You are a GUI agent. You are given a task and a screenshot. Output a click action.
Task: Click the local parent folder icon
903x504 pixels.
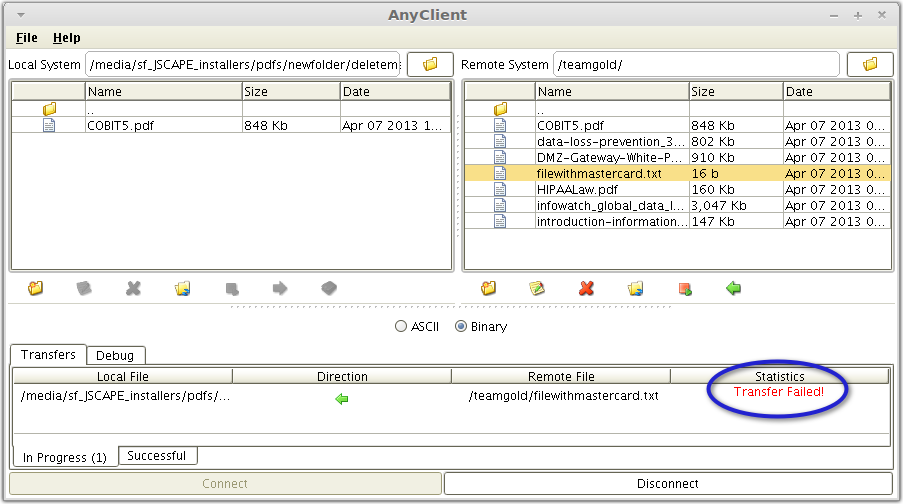click(x=50, y=108)
